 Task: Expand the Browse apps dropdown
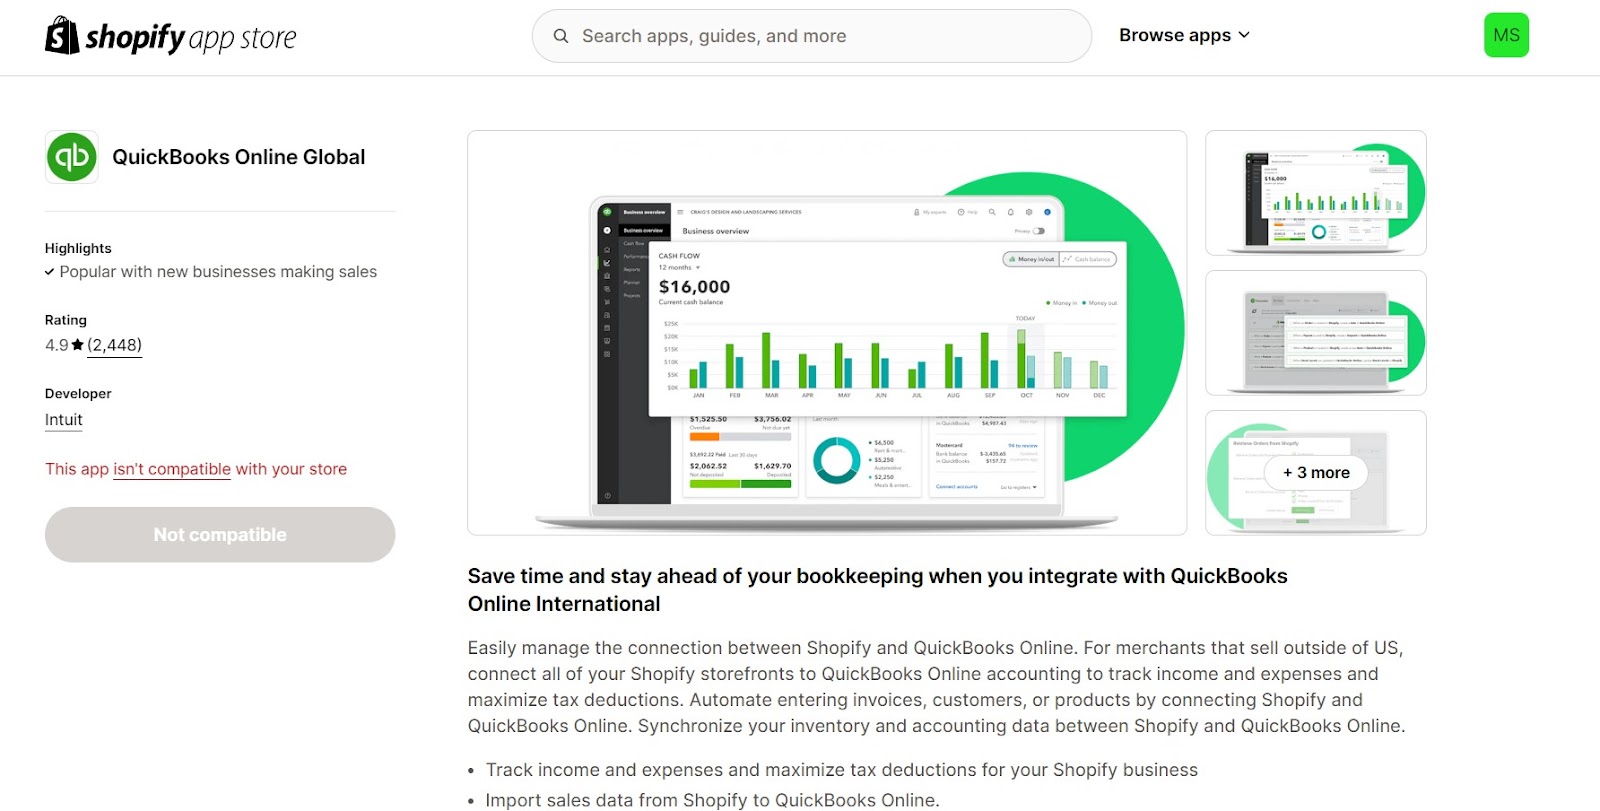pyautogui.click(x=1184, y=35)
